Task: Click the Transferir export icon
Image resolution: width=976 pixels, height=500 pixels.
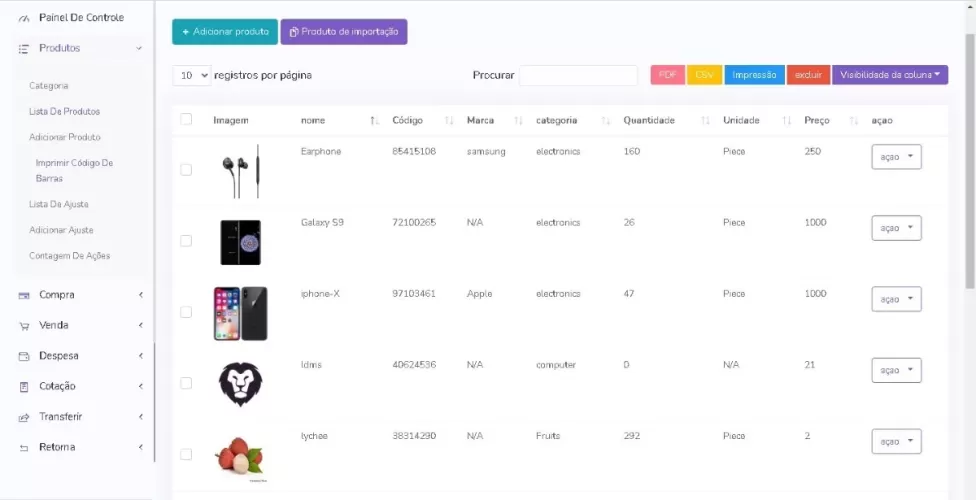Action: (x=24, y=417)
